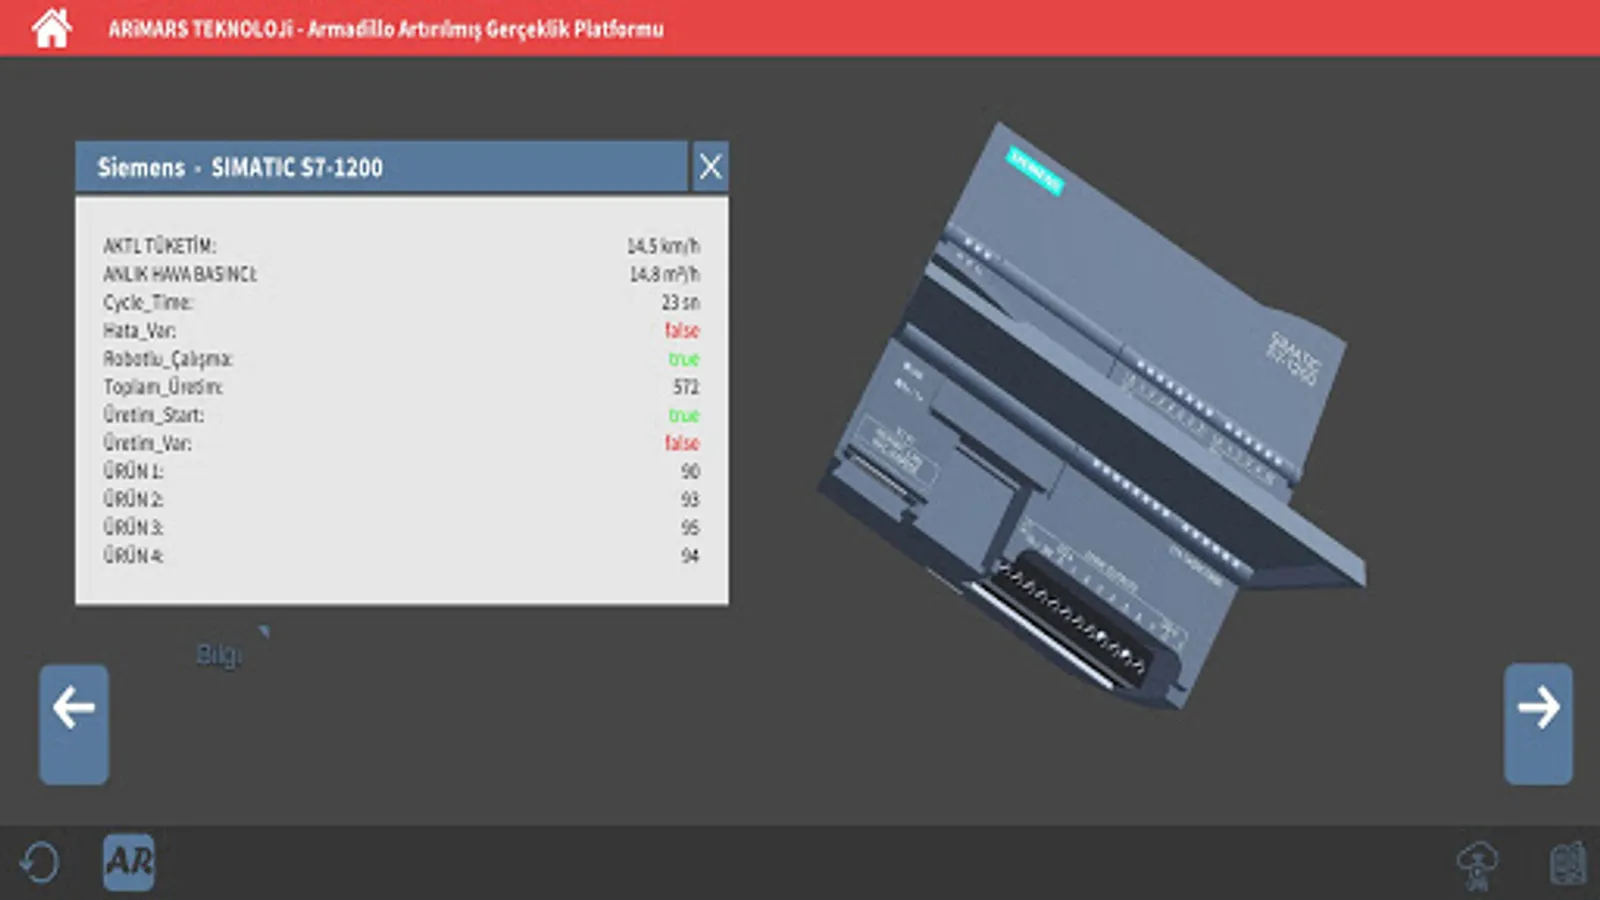This screenshot has height=900, width=1600.
Task: Click the panel title Siemens - SIMATIC S7-1200
Action: 240,167
